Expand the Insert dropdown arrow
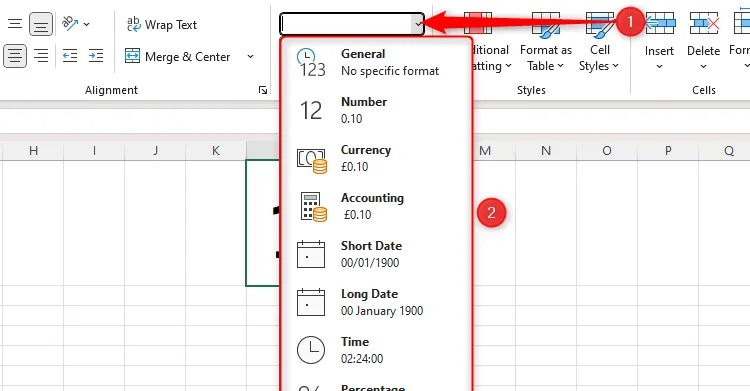750x391 pixels. [659, 66]
